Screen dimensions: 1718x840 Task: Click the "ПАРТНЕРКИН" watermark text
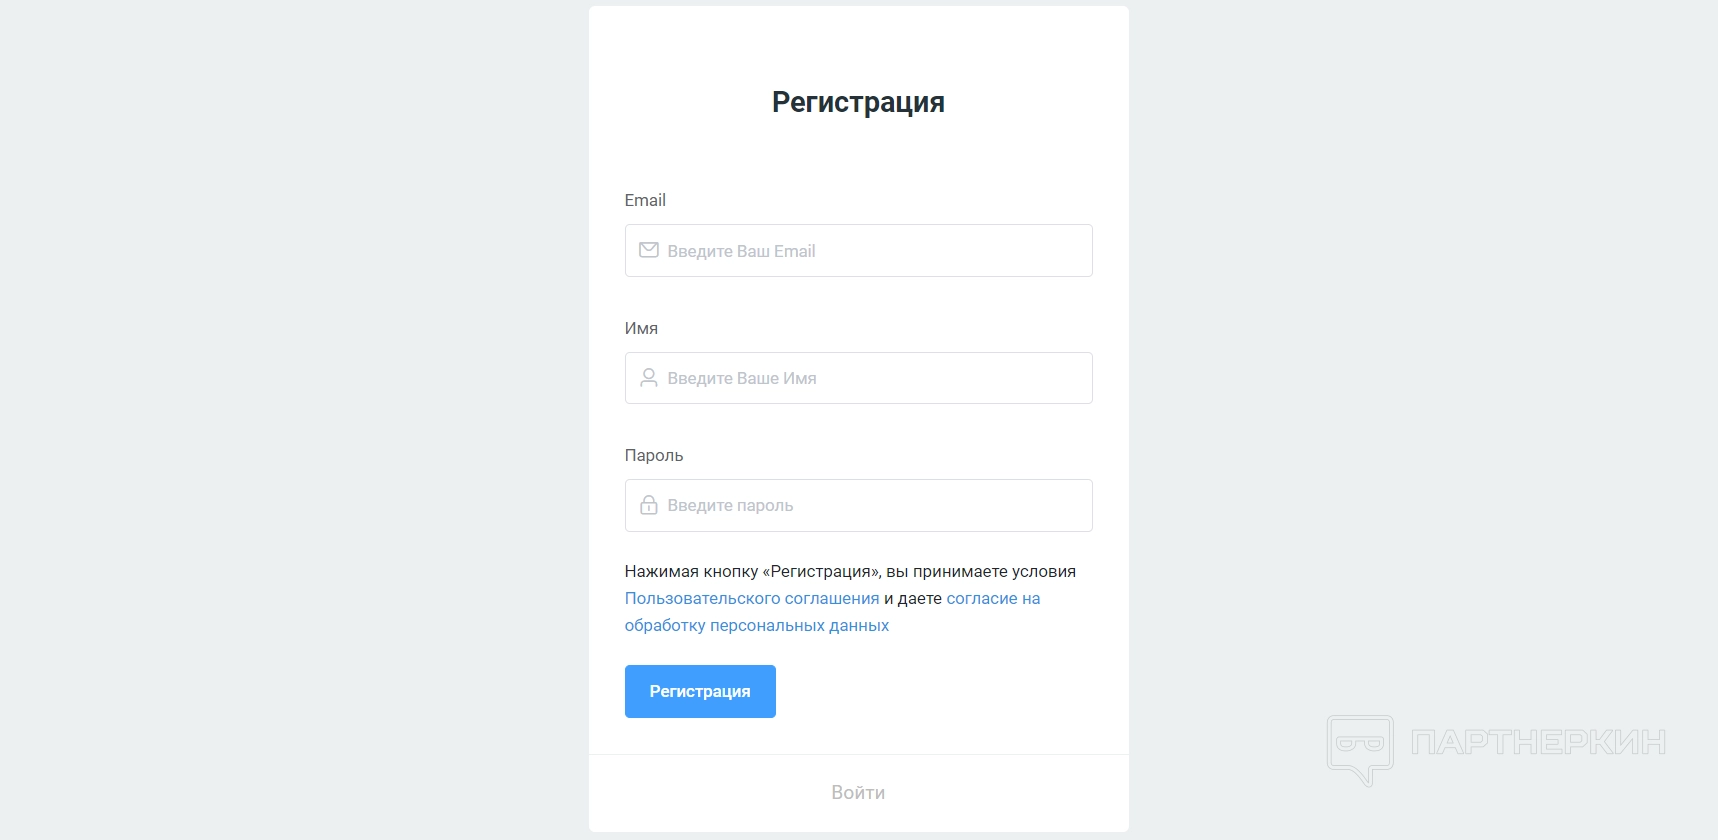coord(1538,742)
